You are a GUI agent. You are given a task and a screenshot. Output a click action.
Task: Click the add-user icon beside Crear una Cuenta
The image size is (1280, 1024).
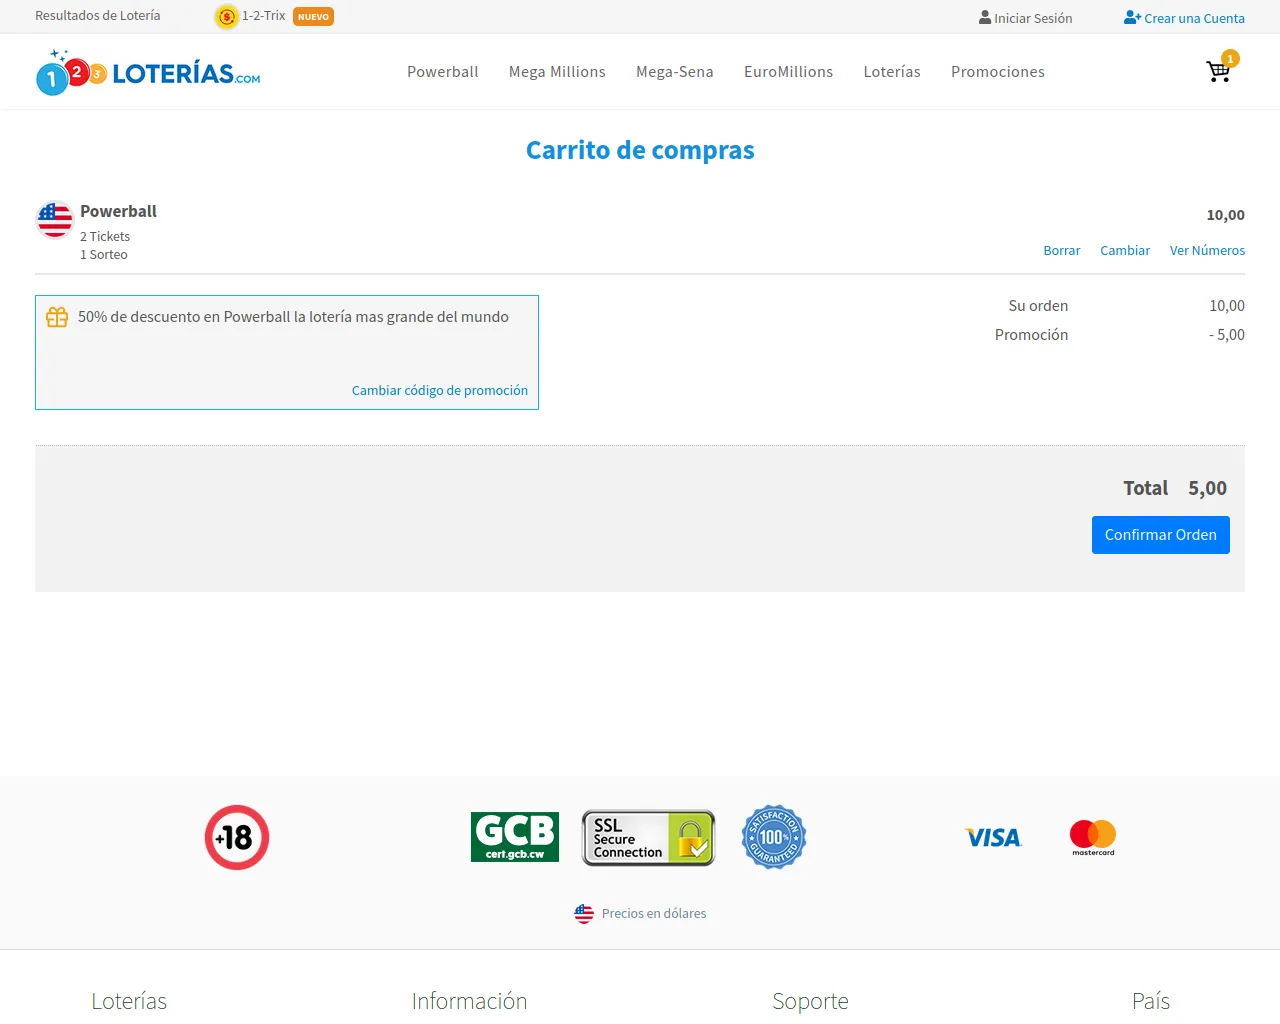tap(1132, 18)
